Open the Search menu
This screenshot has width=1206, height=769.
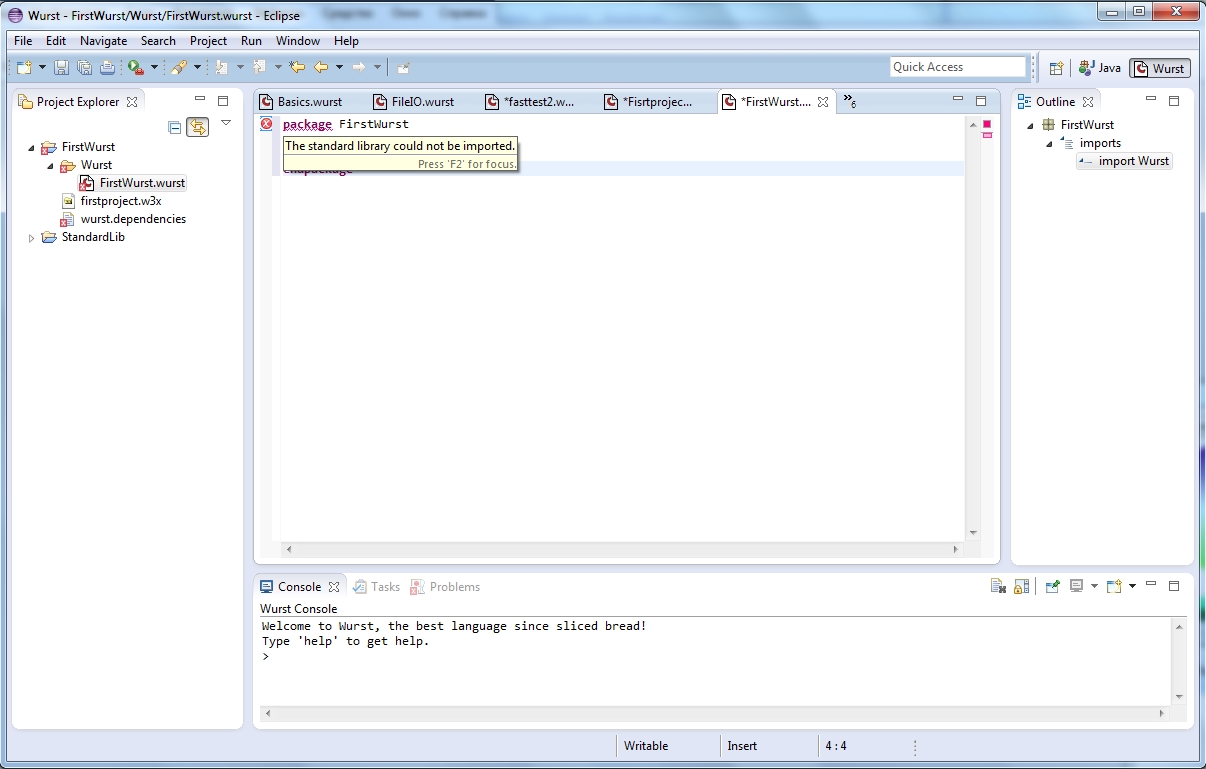158,41
